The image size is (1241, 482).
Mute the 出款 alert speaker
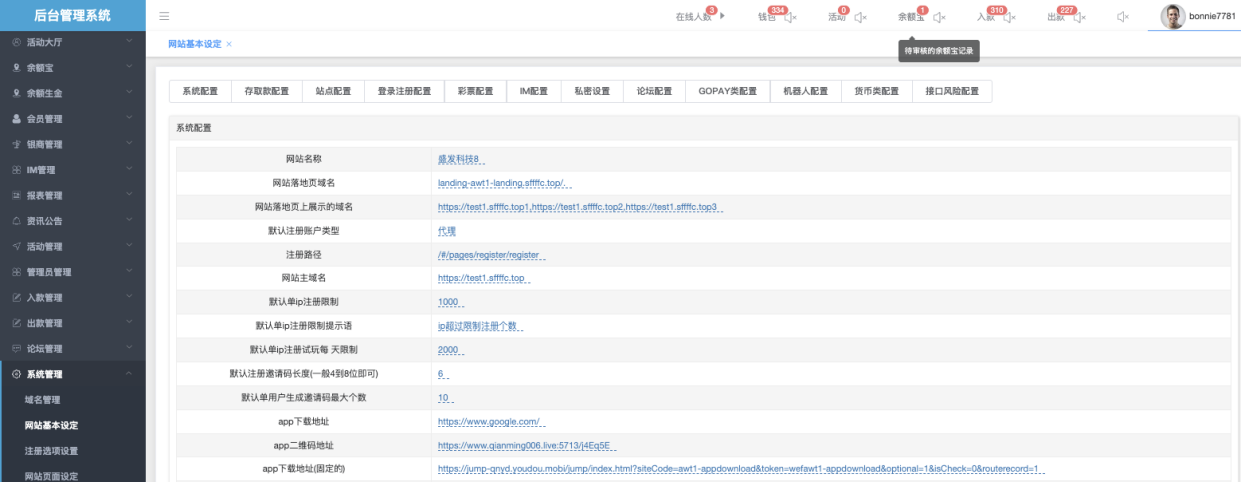coord(1079,17)
